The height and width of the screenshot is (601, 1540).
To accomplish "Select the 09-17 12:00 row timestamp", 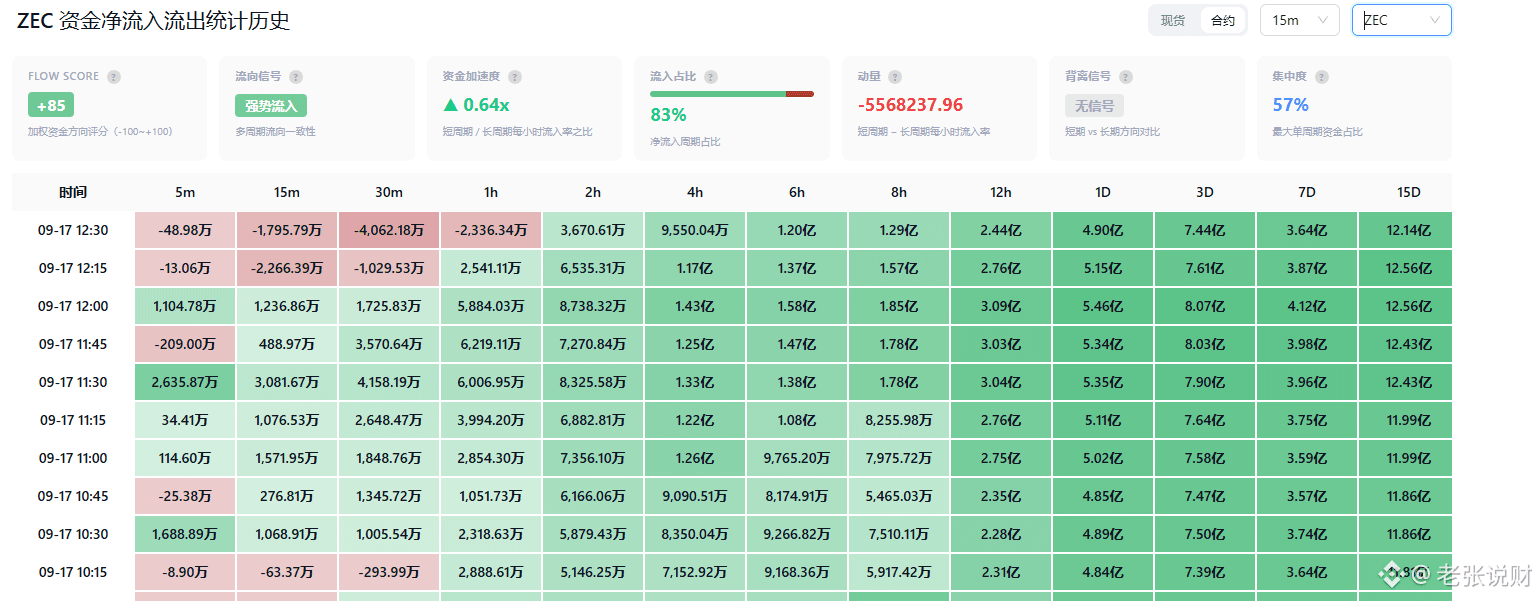I will tap(73, 306).
